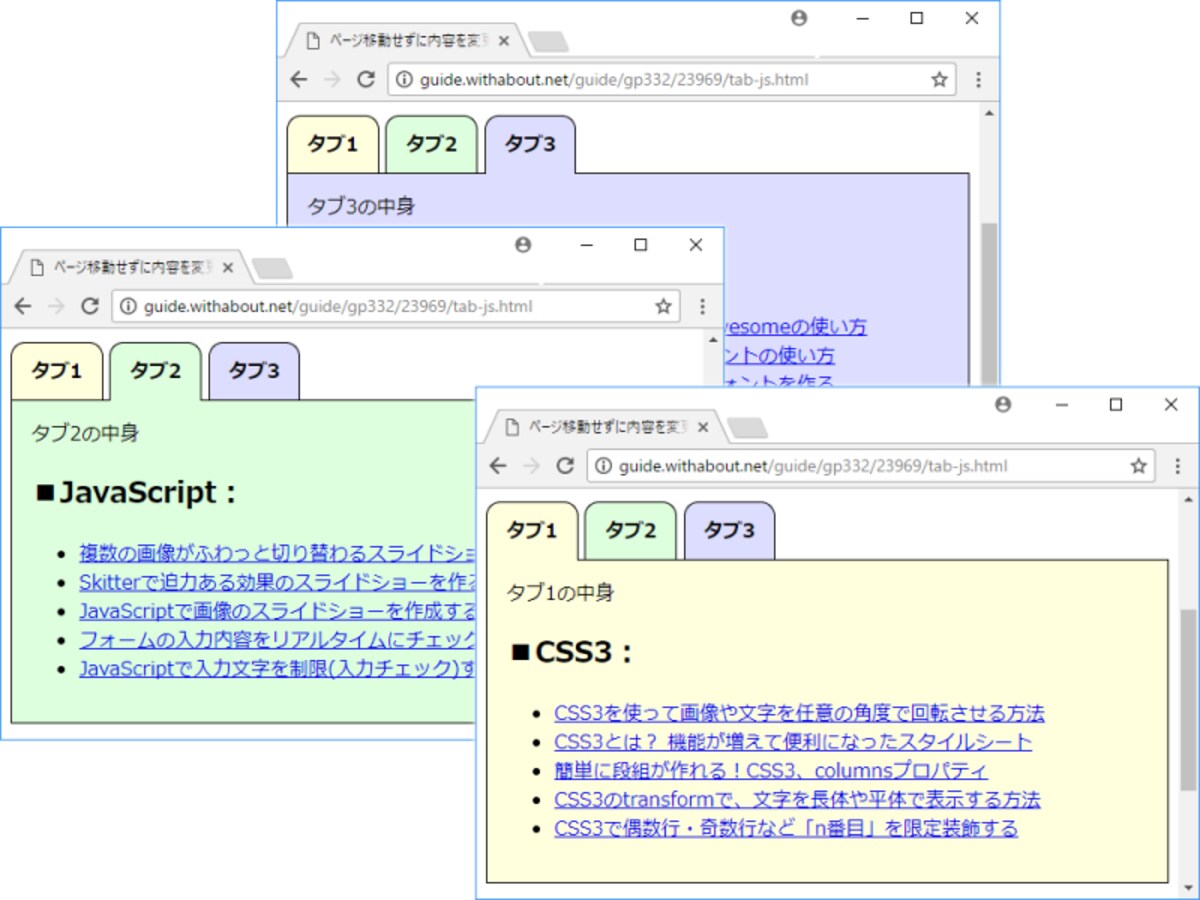This screenshot has width=1200, height=900.
Task: Select タブ2 in the middle JavaScript window
Action: tap(156, 371)
